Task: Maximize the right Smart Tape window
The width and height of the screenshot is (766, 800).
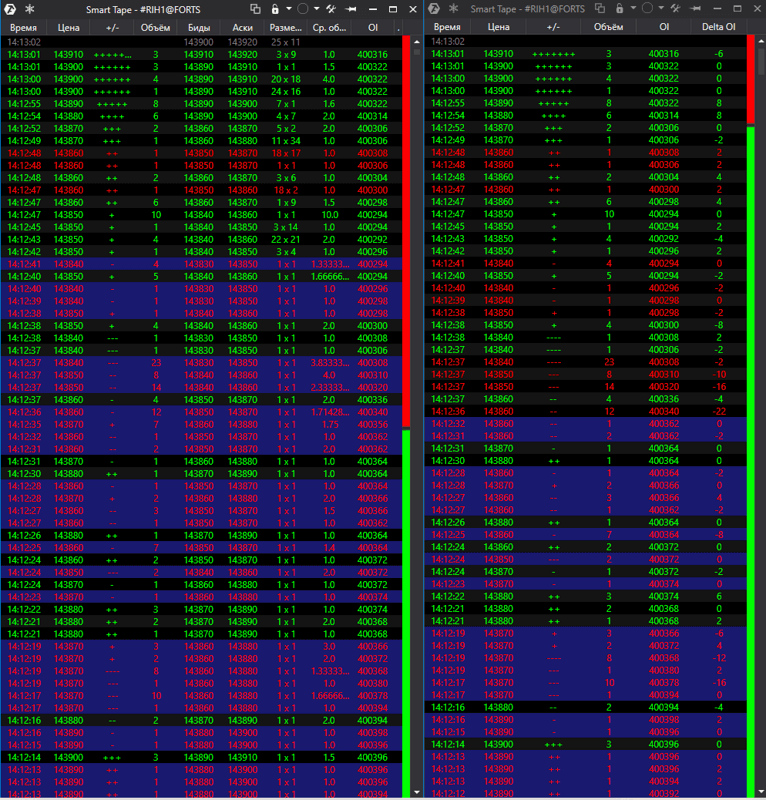Action: pos(737,9)
